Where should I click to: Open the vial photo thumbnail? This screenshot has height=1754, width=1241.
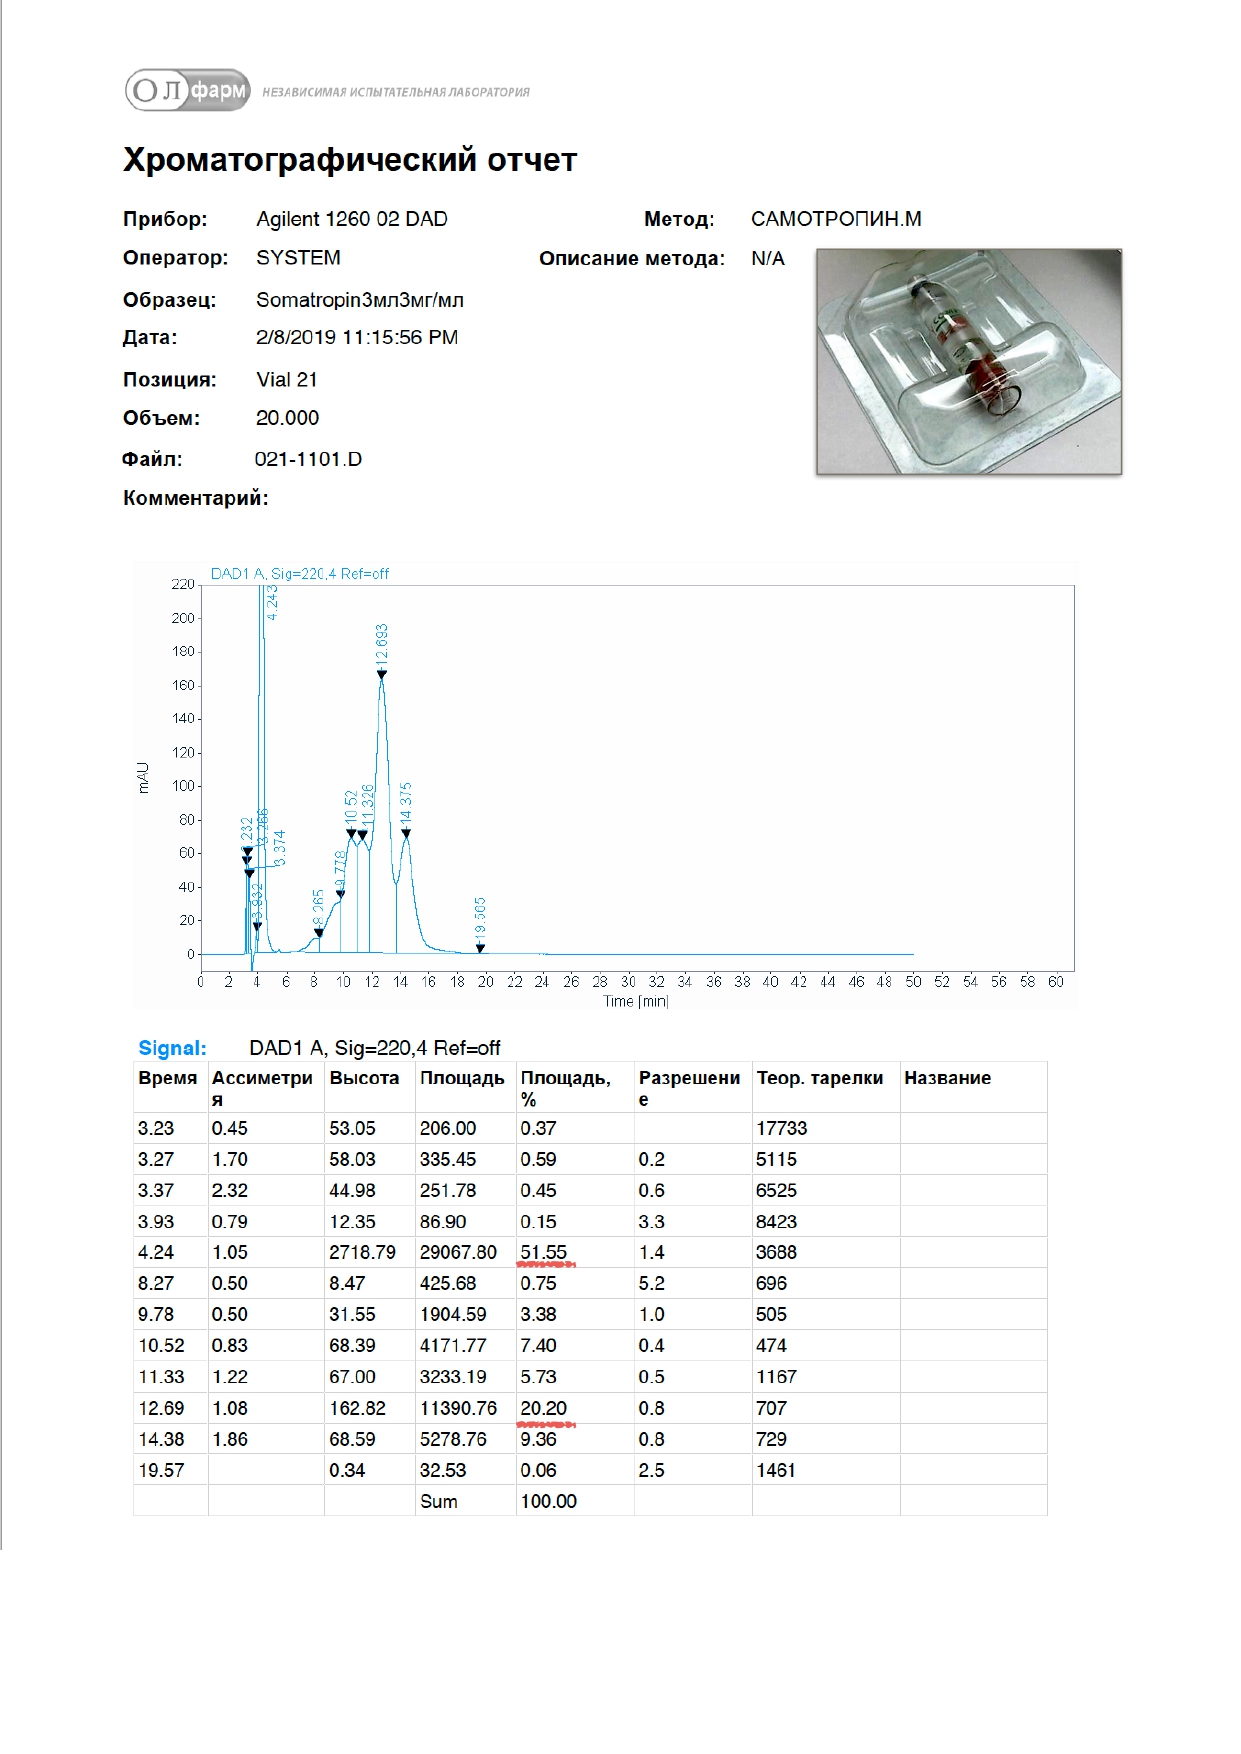pyautogui.click(x=968, y=361)
